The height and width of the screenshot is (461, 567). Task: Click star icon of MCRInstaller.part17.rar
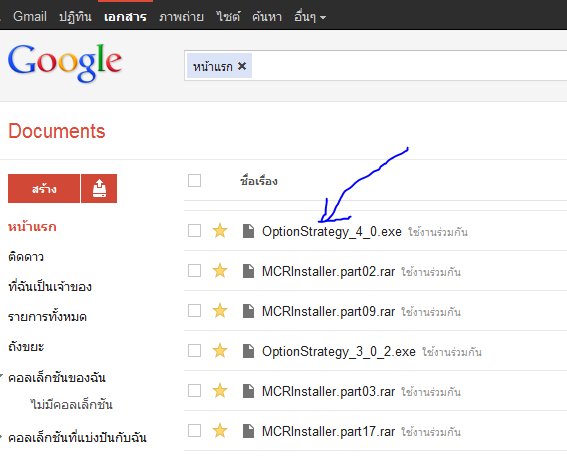tap(220, 431)
